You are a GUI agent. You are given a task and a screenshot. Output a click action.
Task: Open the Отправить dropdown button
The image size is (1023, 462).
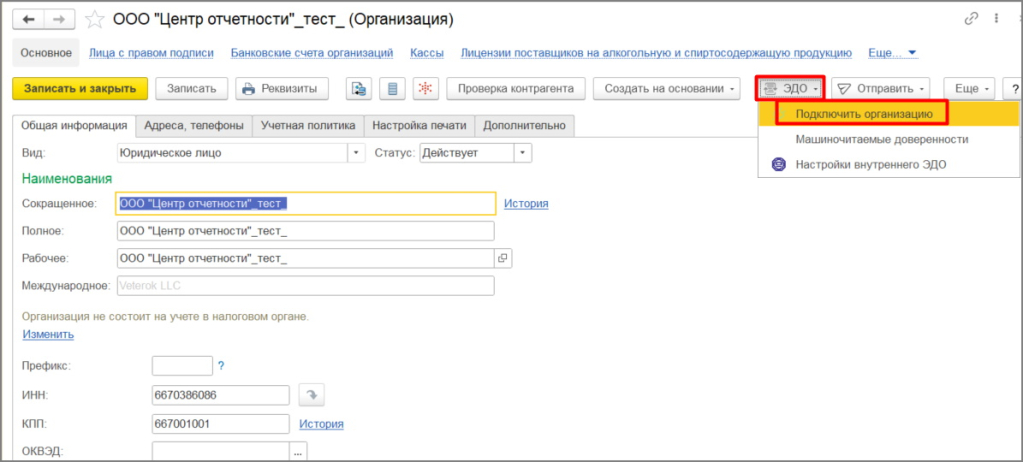[881, 89]
